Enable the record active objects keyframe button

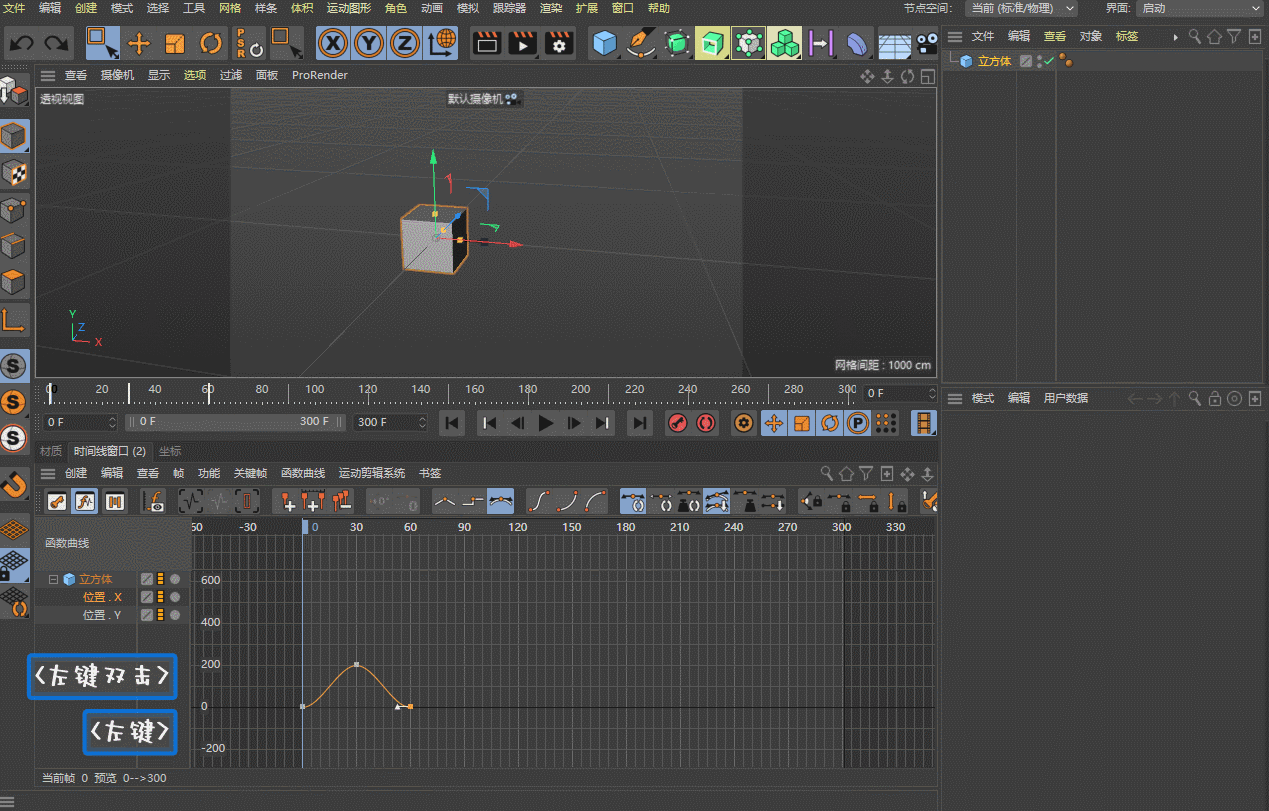click(x=678, y=423)
